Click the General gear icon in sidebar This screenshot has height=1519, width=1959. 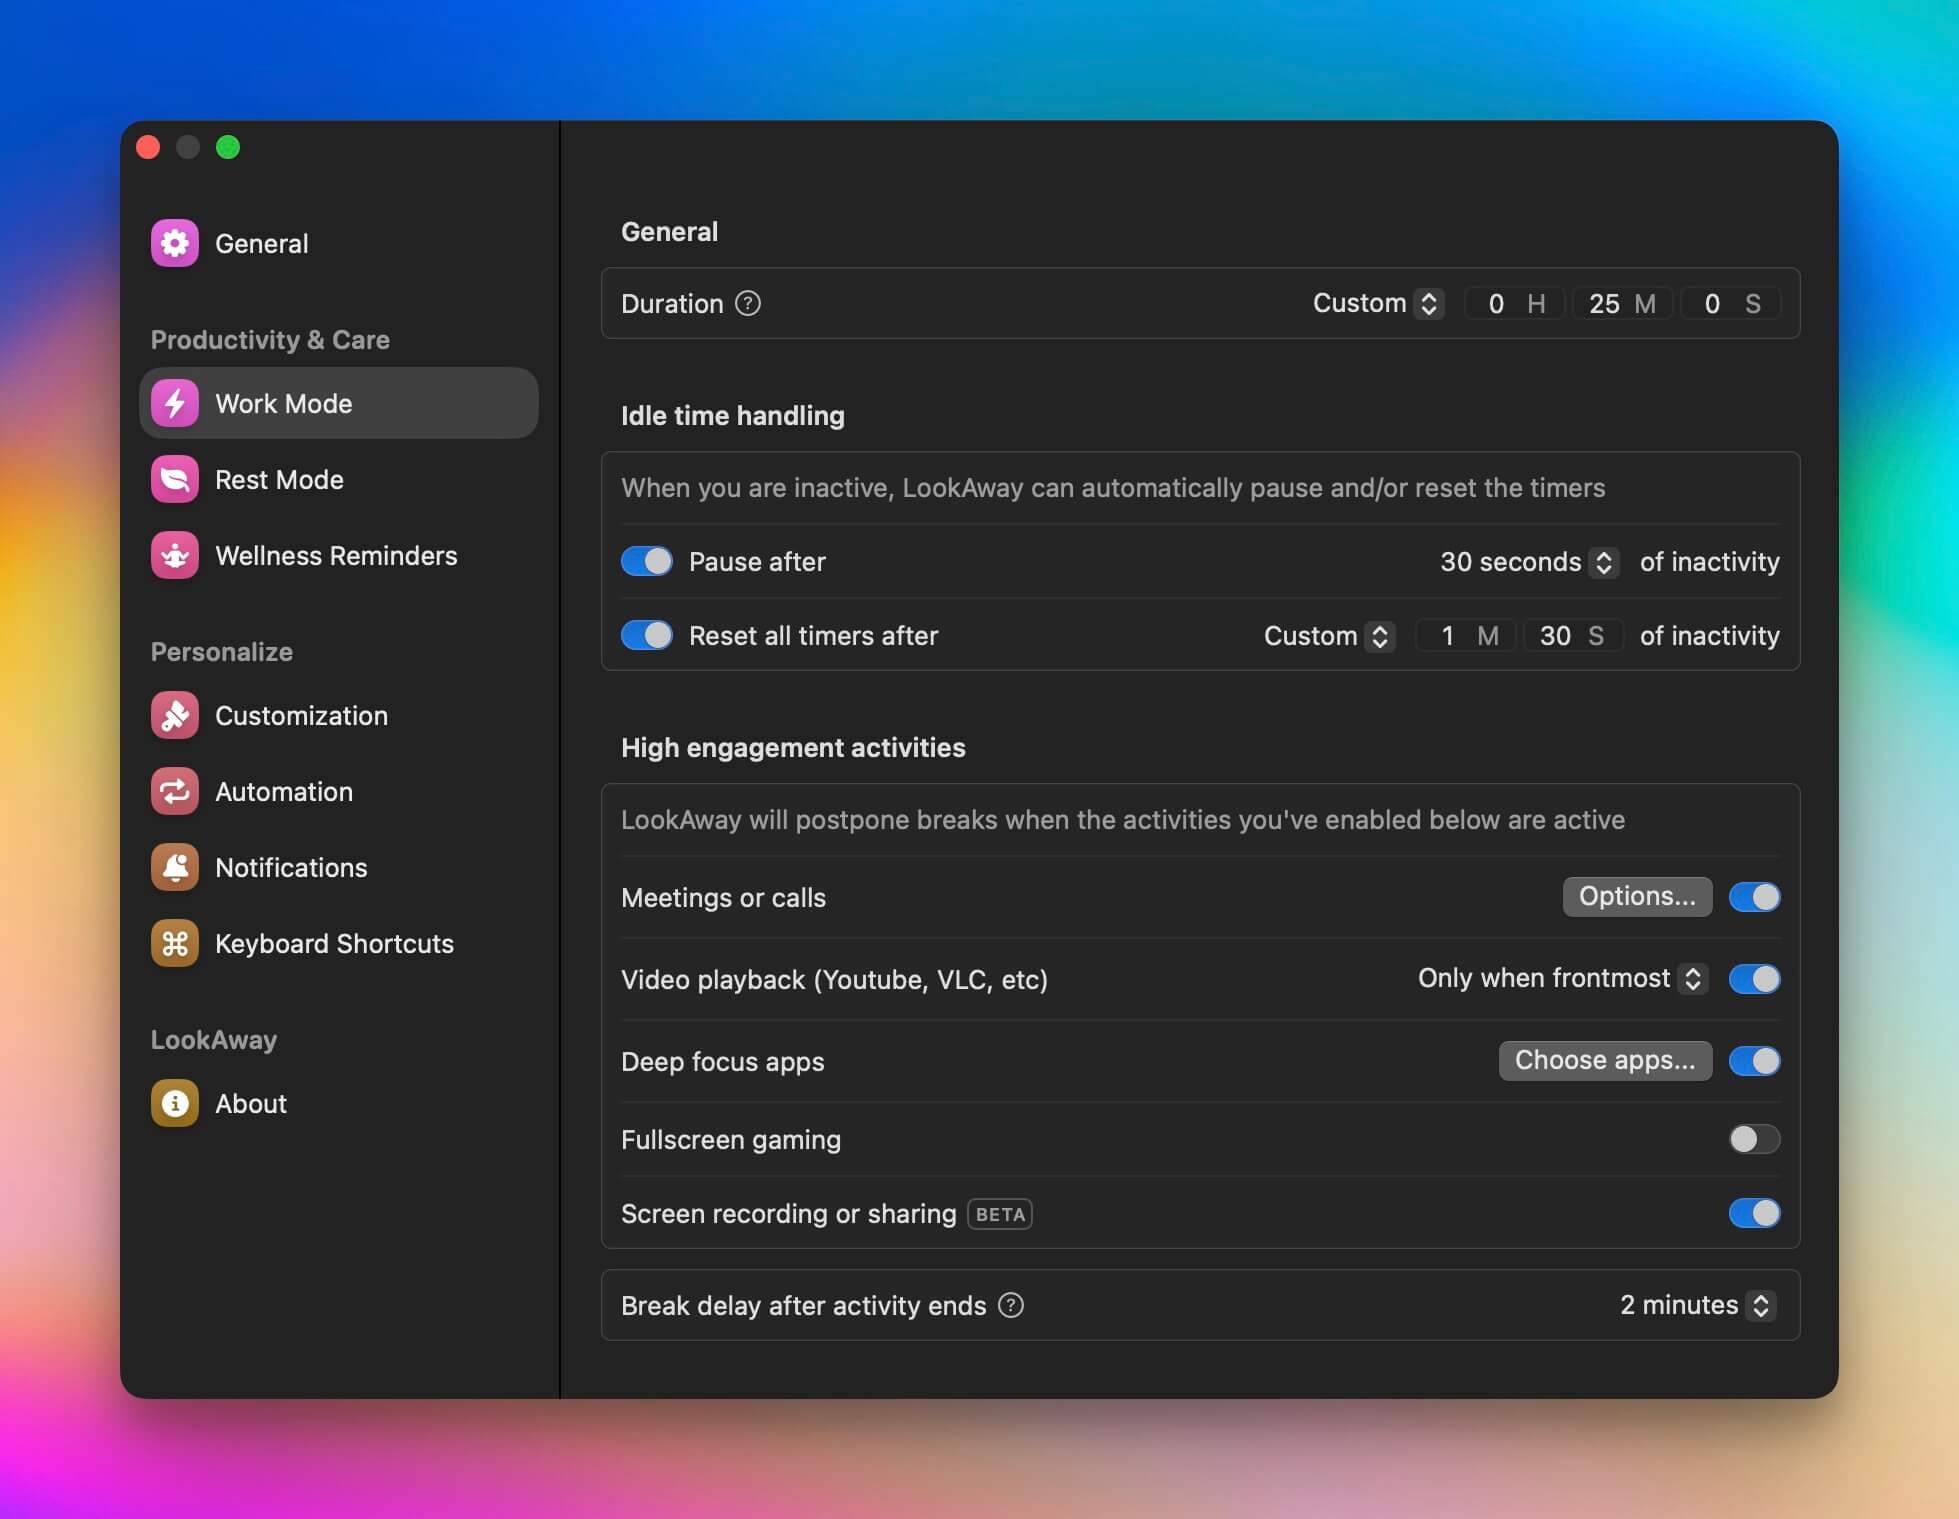pyautogui.click(x=175, y=243)
